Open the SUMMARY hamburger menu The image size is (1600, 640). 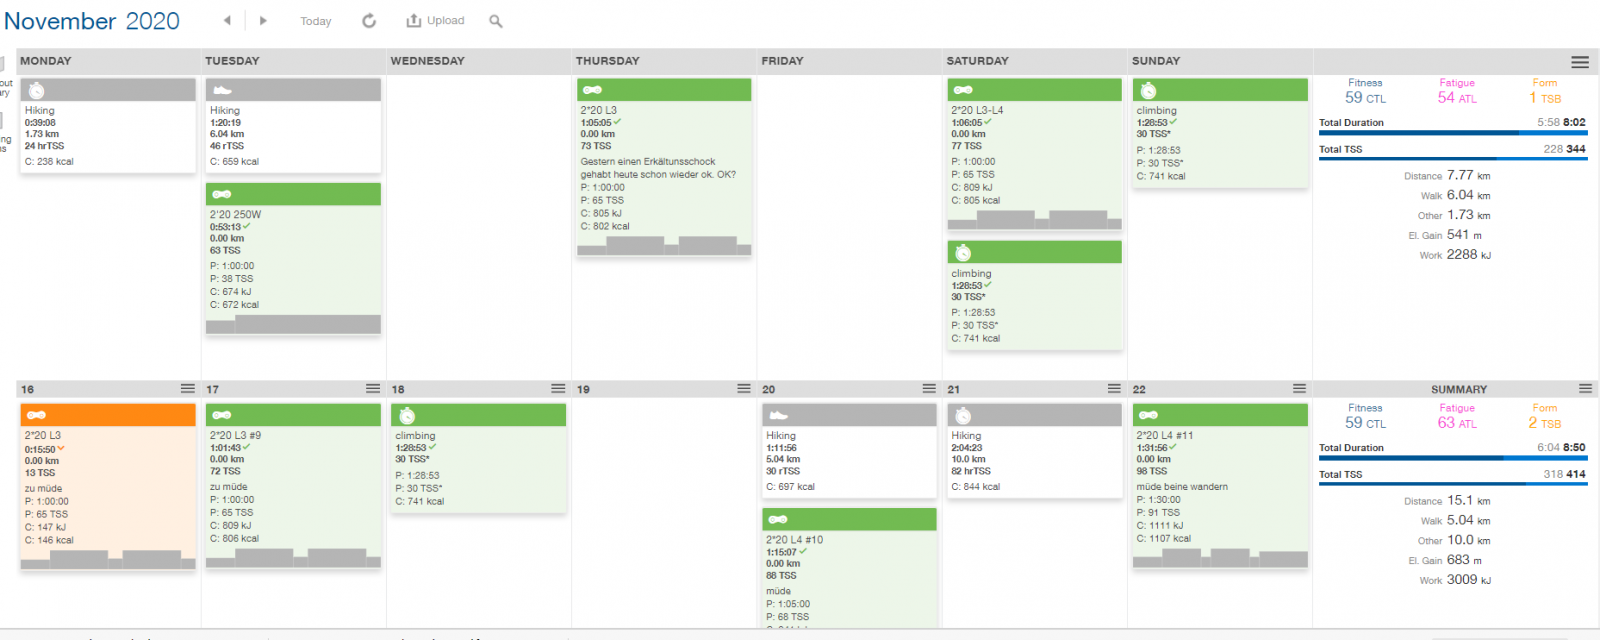[1585, 389]
